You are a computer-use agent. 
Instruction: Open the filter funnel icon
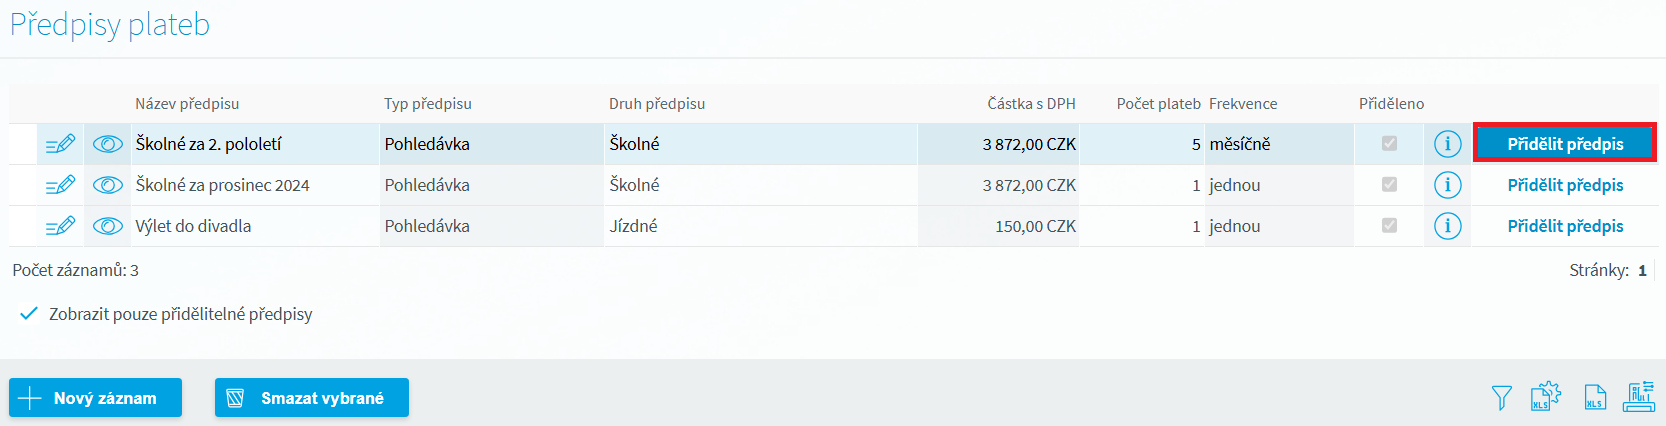pos(1501,398)
